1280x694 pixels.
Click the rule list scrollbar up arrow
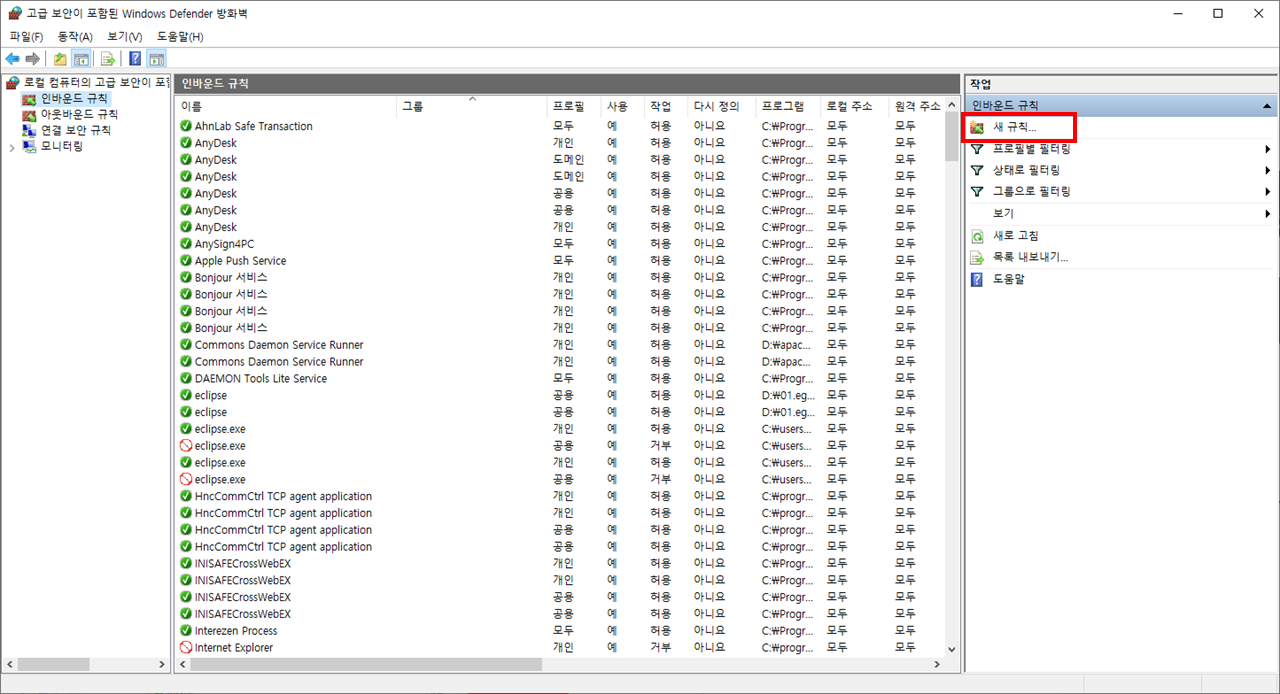(x=952, y=105)
